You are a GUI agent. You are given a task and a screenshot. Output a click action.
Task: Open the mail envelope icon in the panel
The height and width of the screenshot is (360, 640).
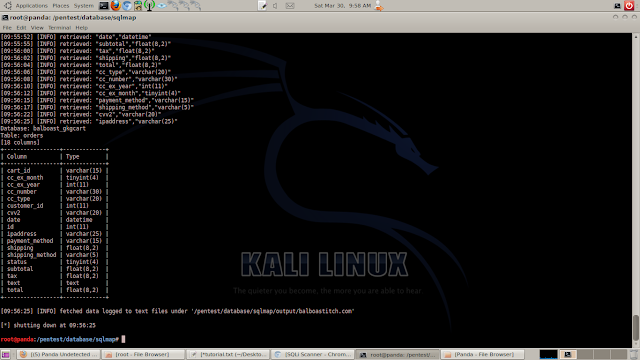click(290, 6)
